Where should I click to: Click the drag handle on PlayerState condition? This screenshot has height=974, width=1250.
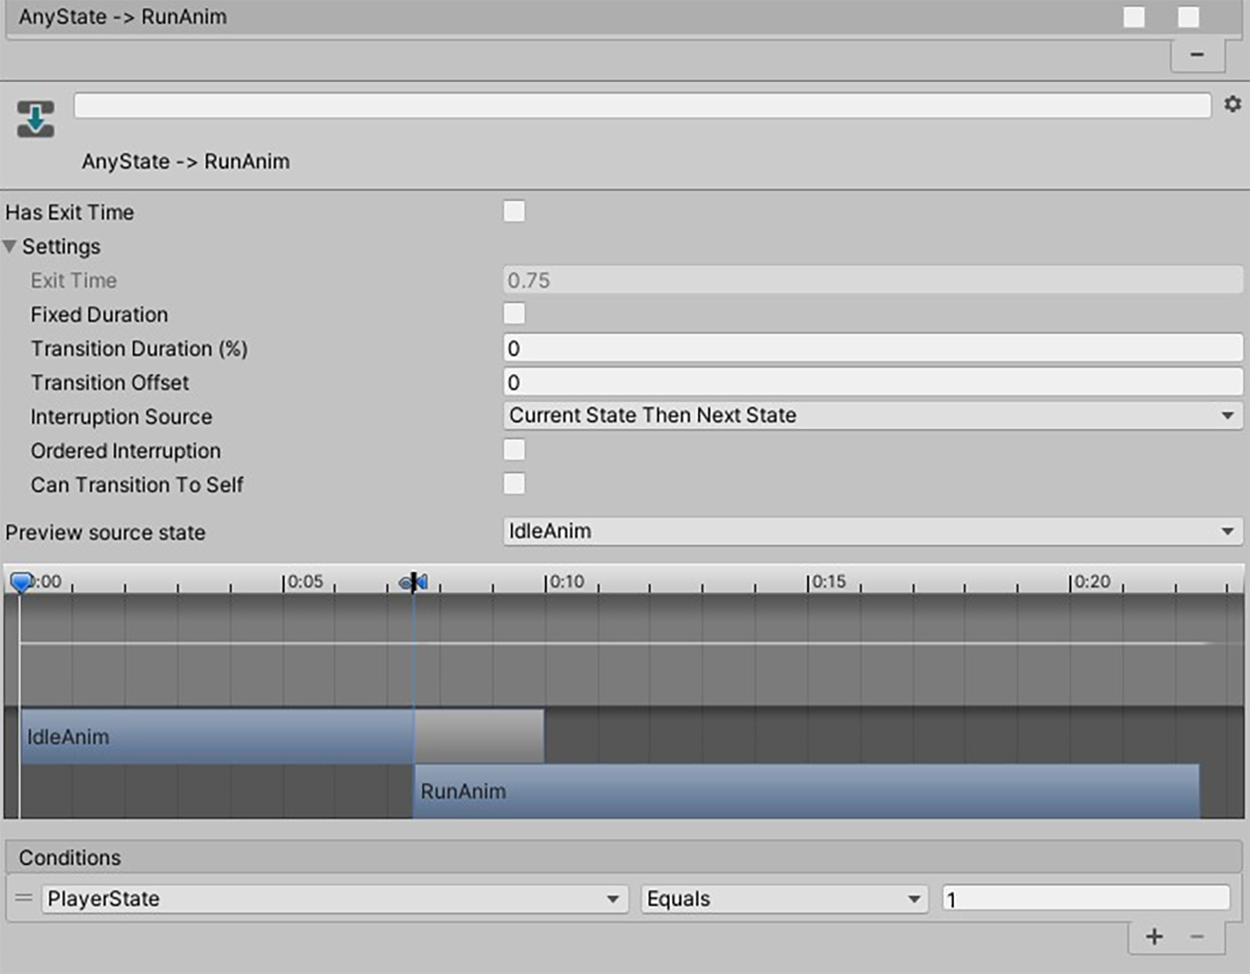point(23,898)
